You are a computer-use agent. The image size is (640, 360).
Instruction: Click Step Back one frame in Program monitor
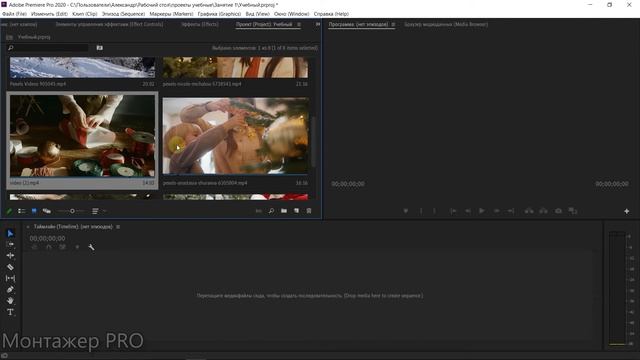pos(468,211)
